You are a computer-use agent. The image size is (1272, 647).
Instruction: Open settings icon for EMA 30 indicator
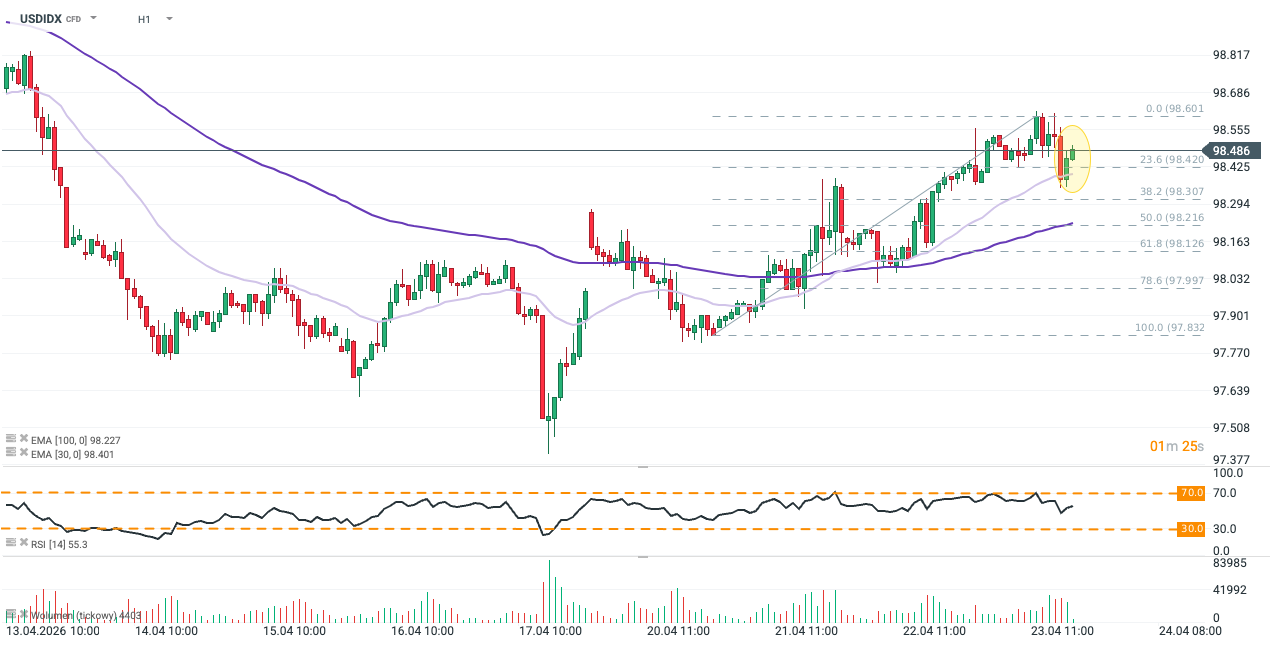(x=10, y=453)
